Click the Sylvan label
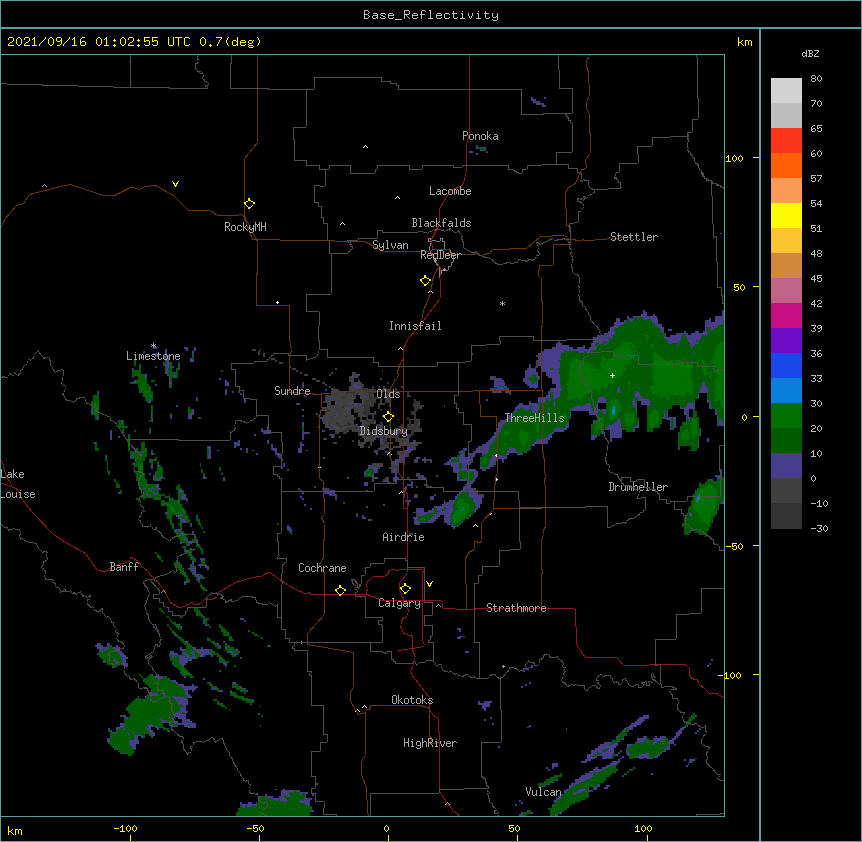Screen dimensions: 862x842 (390, 245)
